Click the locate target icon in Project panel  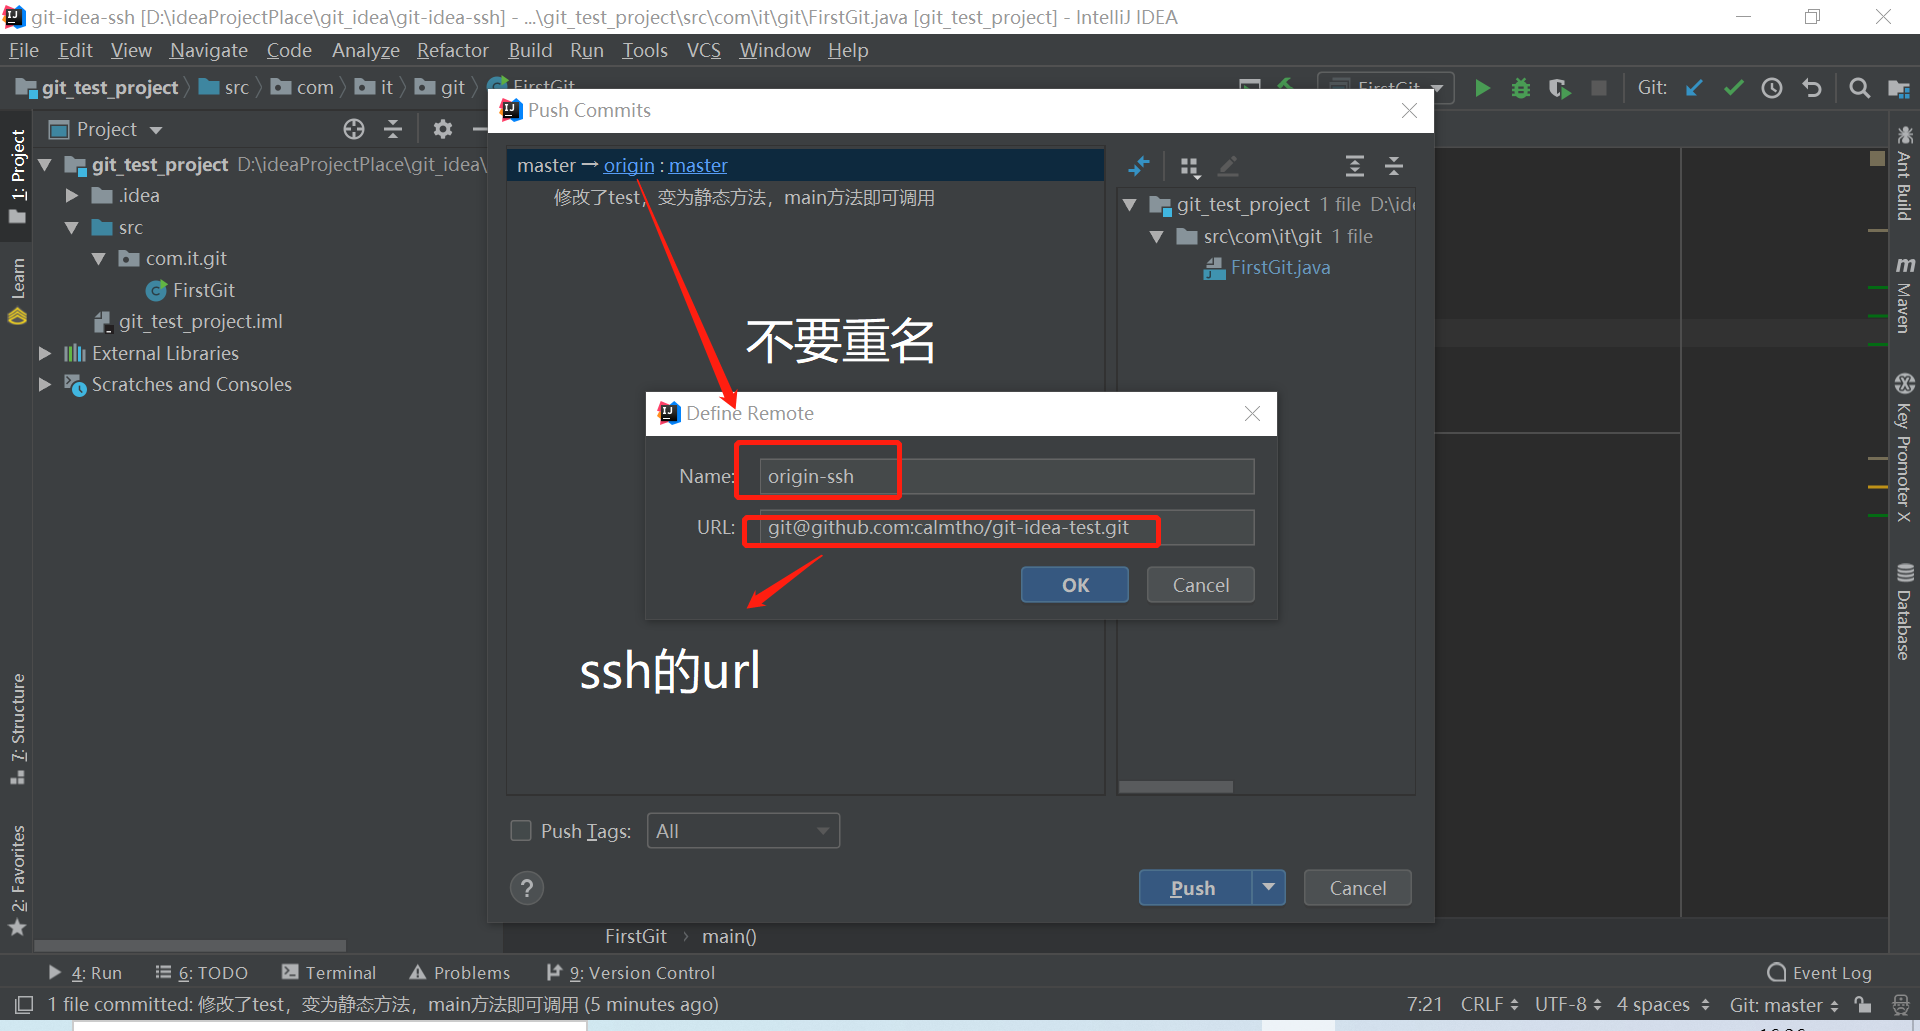(354, 129)
